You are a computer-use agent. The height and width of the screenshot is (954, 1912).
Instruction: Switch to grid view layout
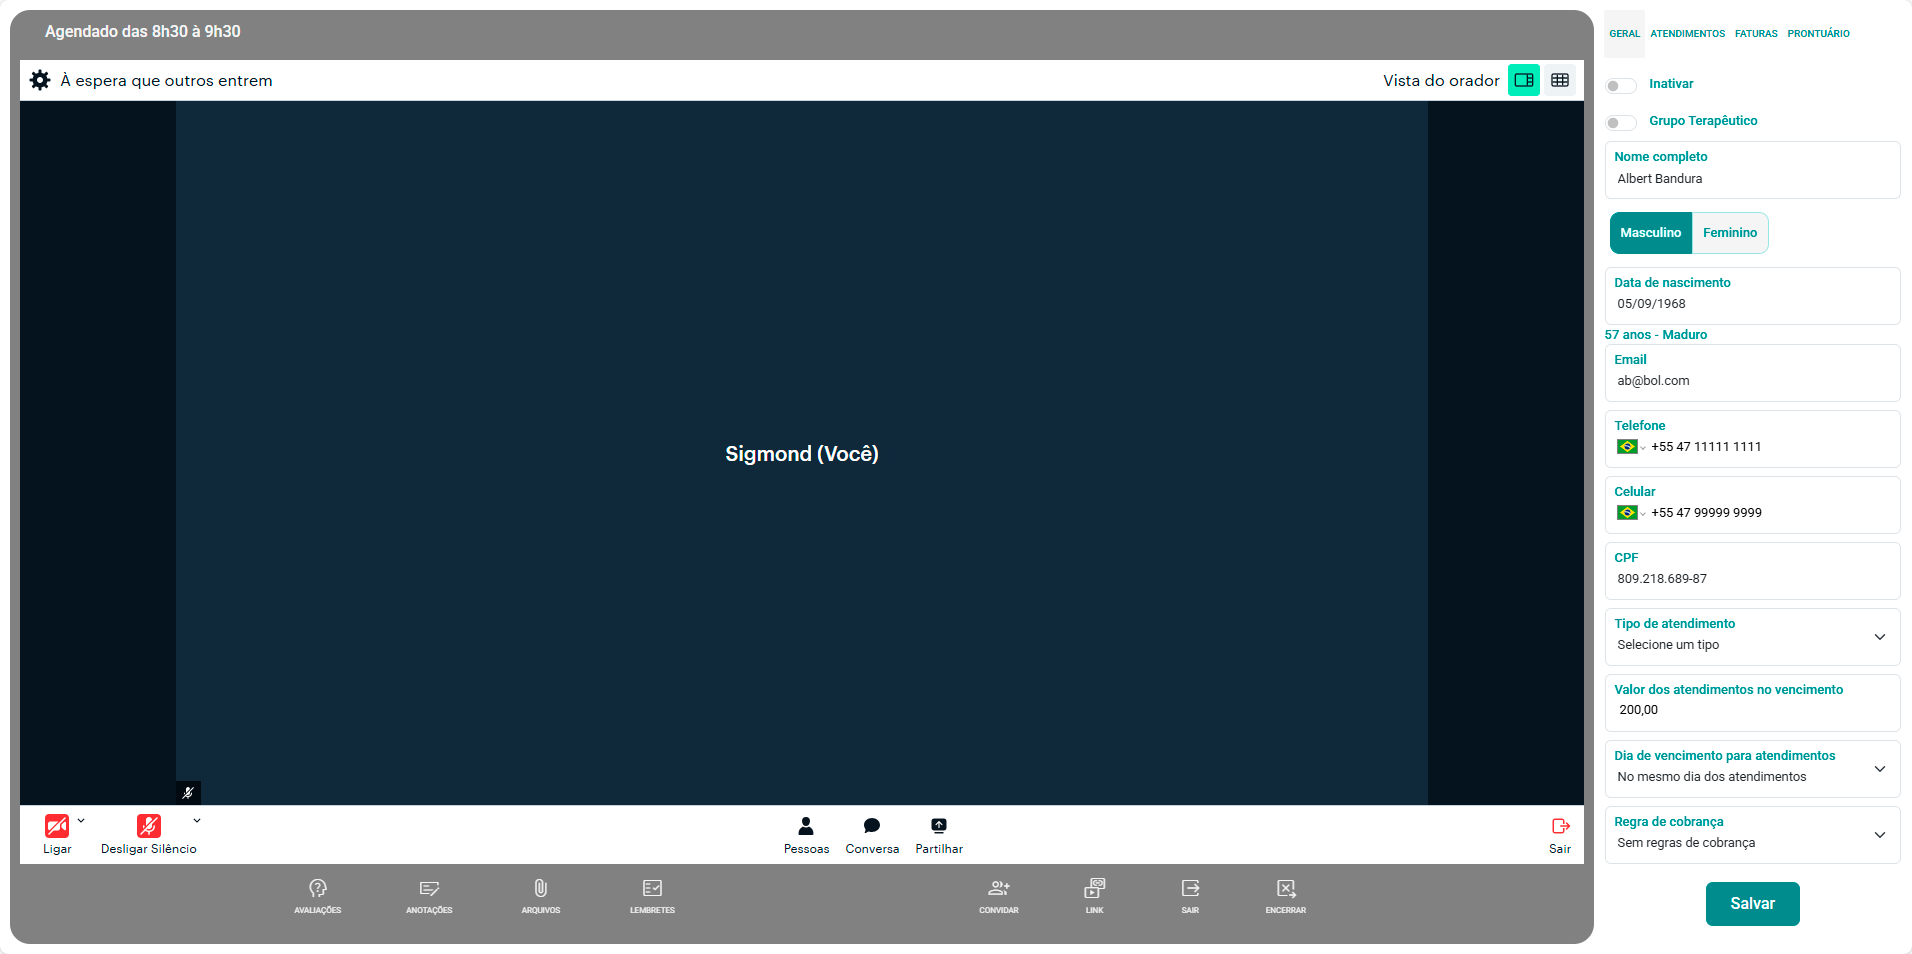pos(1559,80)
